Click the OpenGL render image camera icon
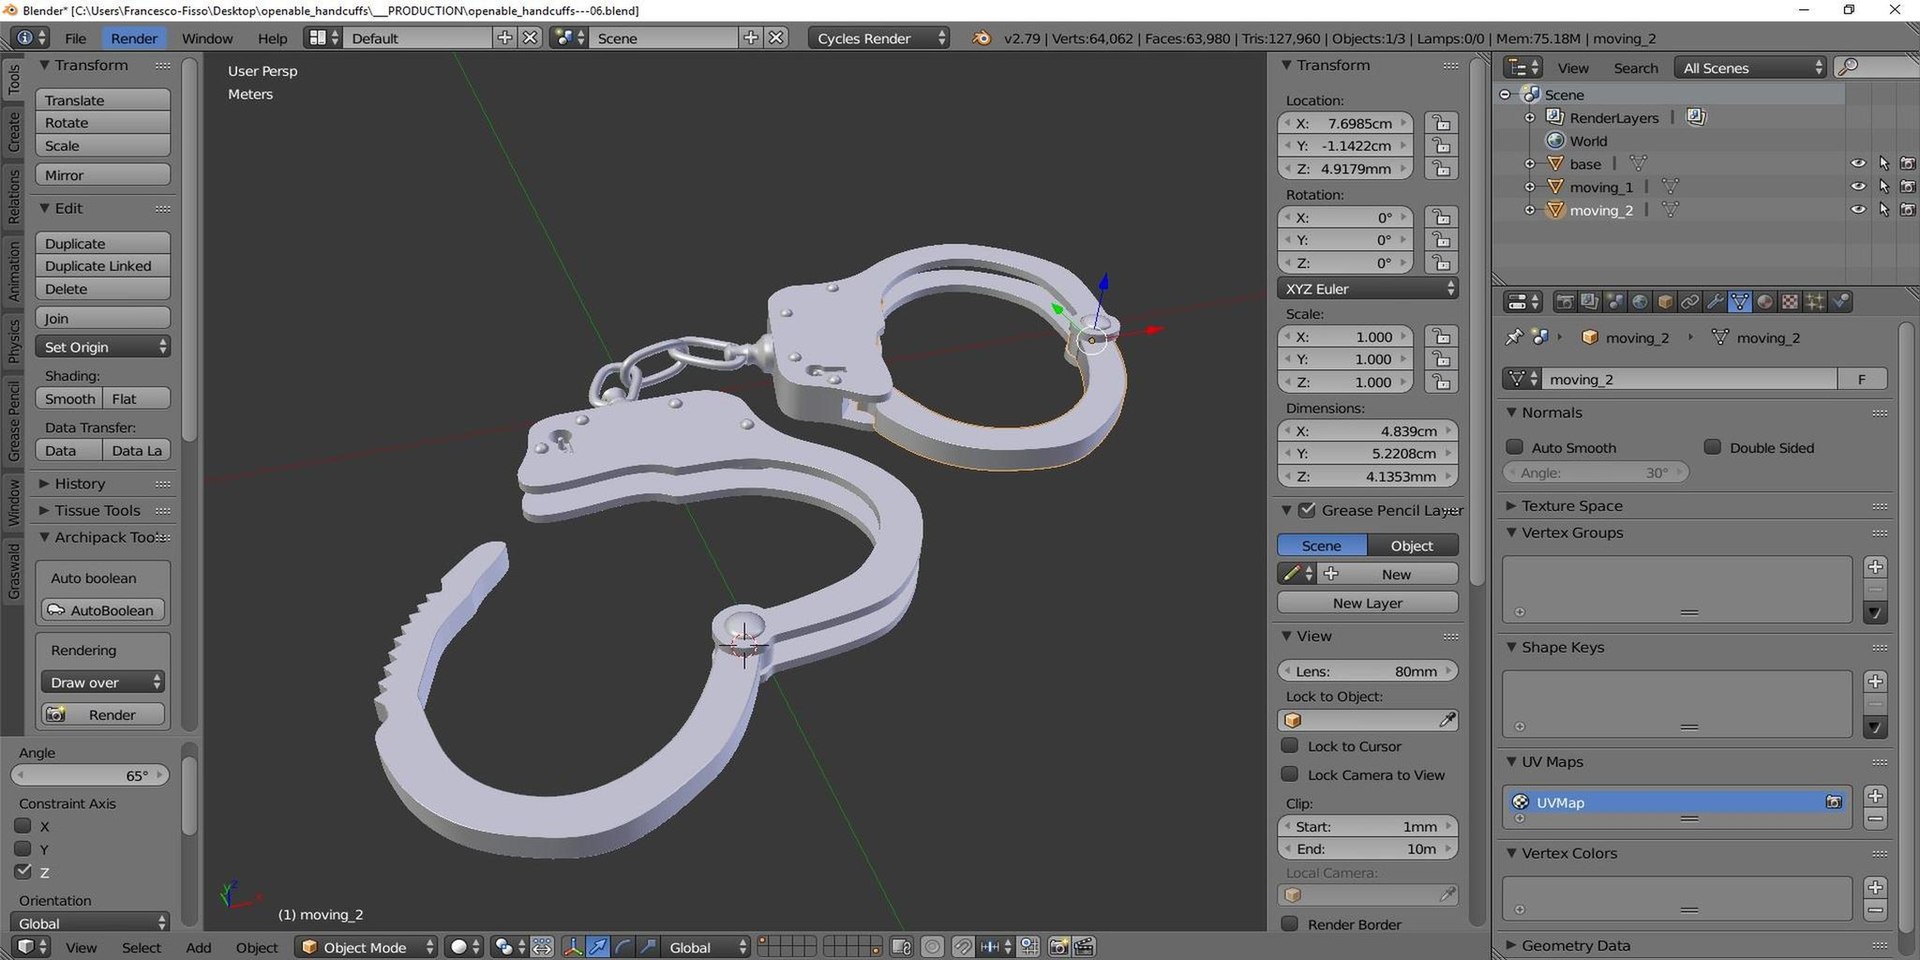1920x960 pixels. tap(1059, 947)
